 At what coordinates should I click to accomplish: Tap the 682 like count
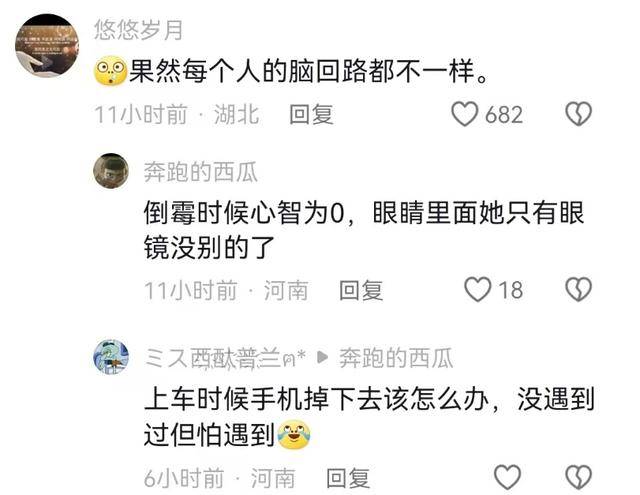pos(504,115)
